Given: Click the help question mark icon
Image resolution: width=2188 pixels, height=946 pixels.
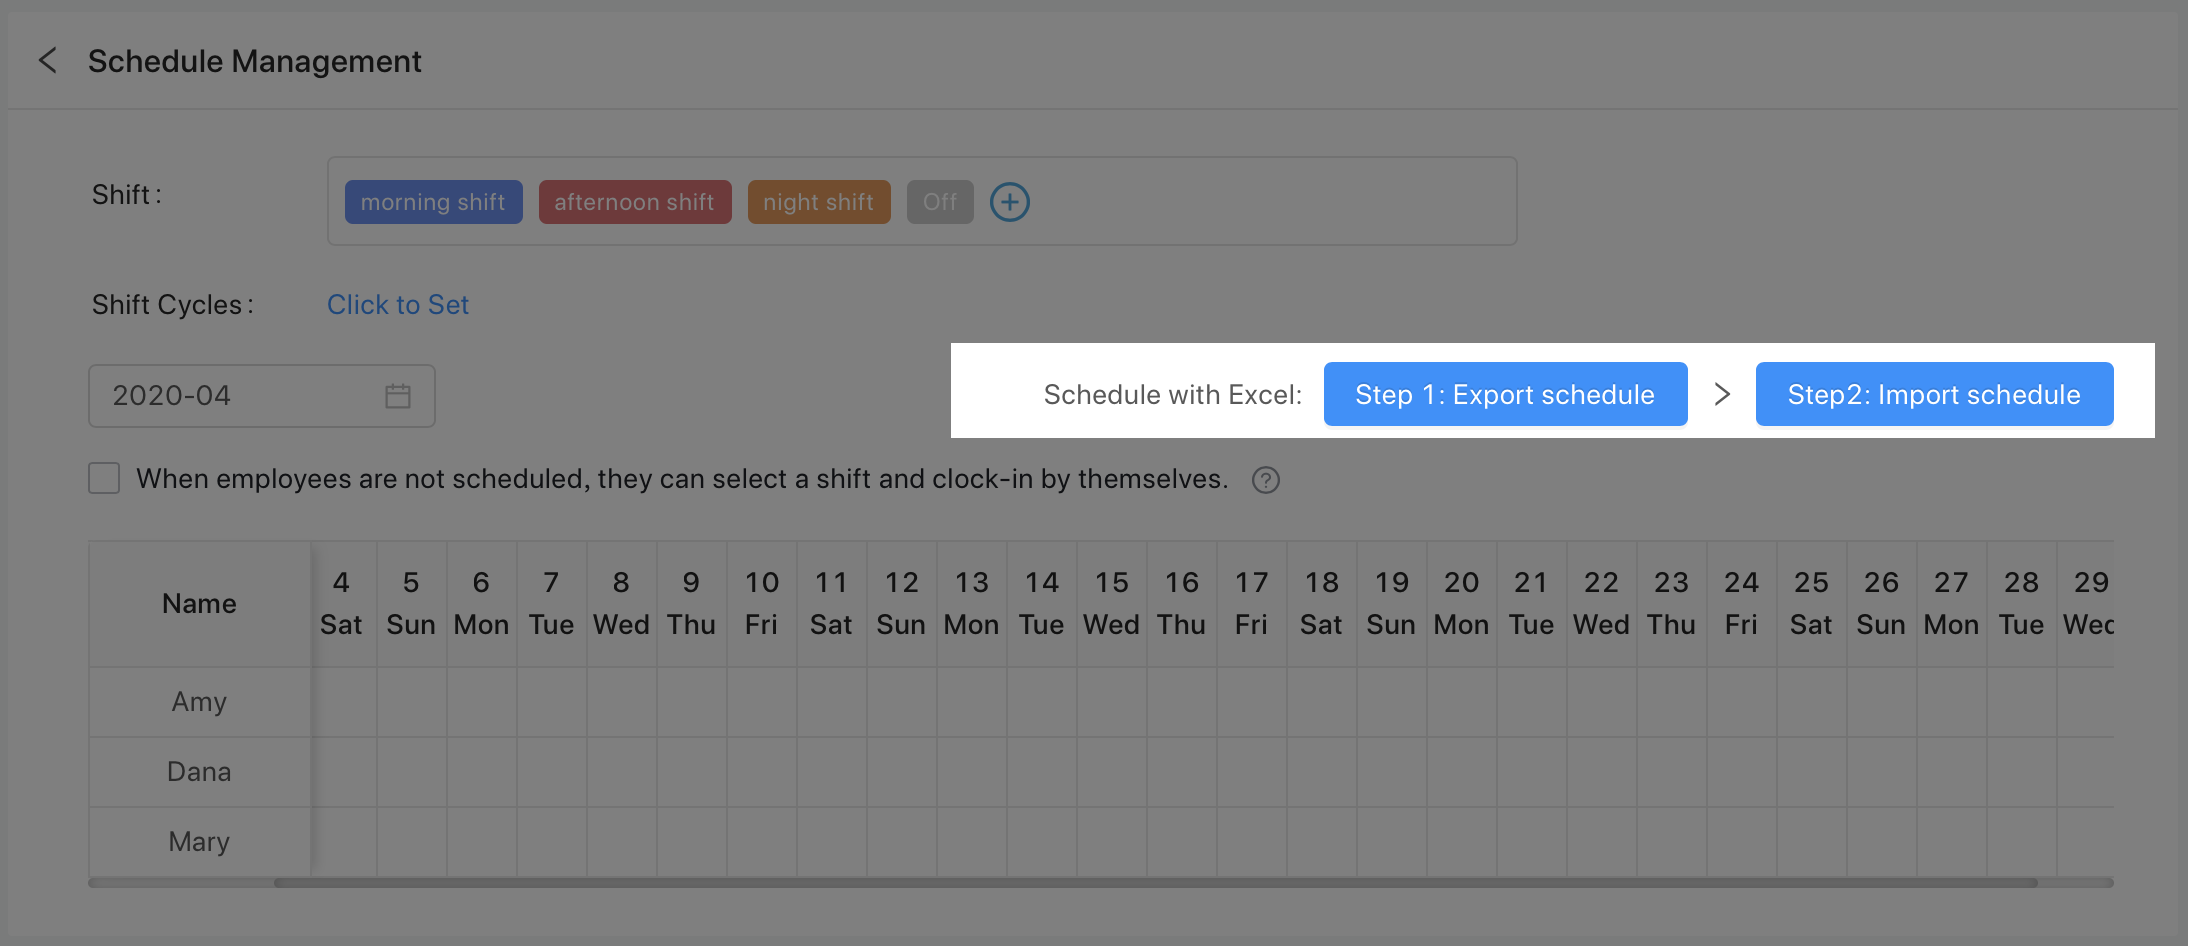Looking at the screenshot, I should click(x=1265, y=480).
